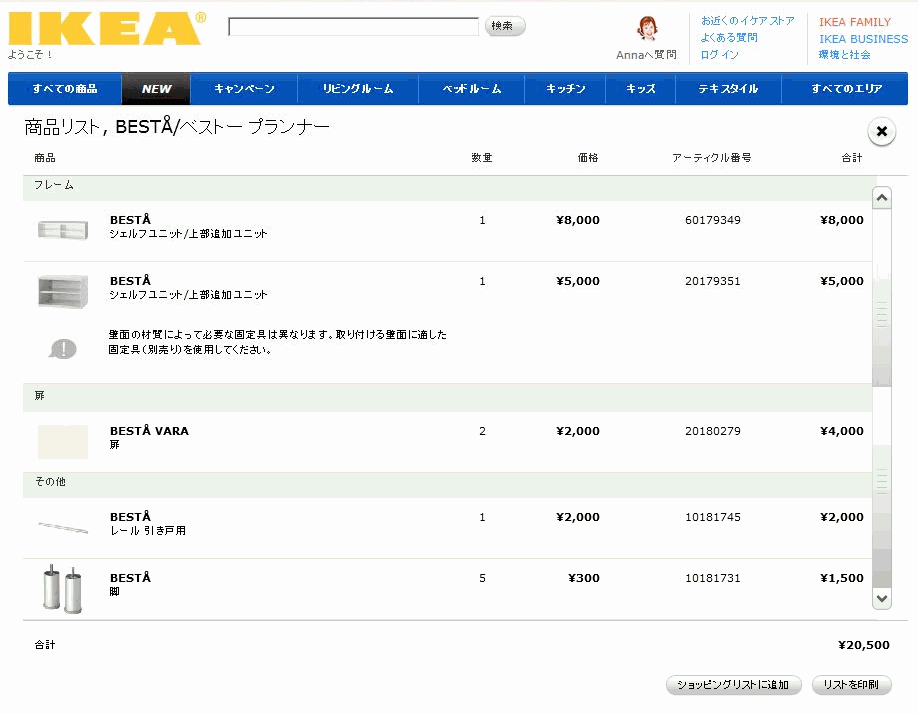Click the お近くのイケアストア link
Viewport: 918px width, 714px height.
coord(748,21)
